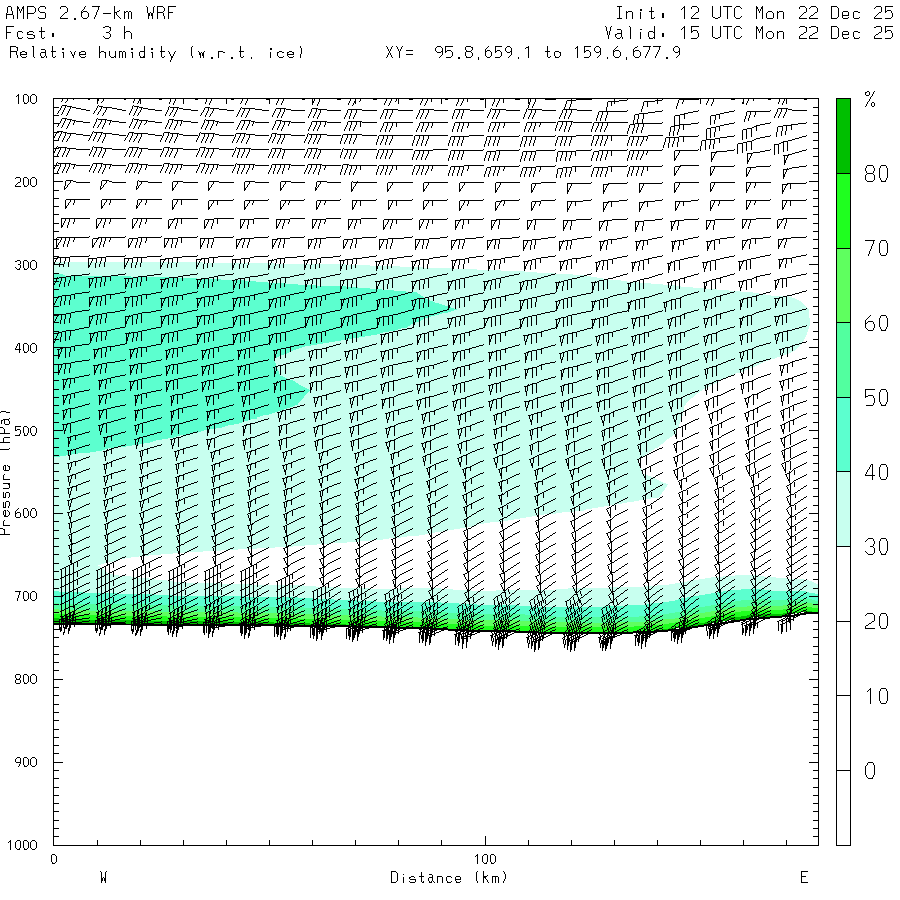The height and width of the screenshot is (900, 900).
Task: Click the darkest green swatch above 80
Action: [x=843, y=135]
